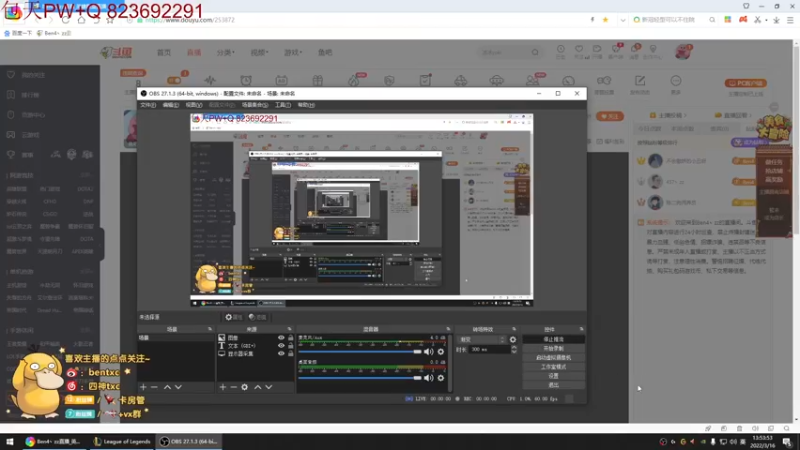
Task: Lock the display capture source with its padlock icon
Action: coord(291,354)
